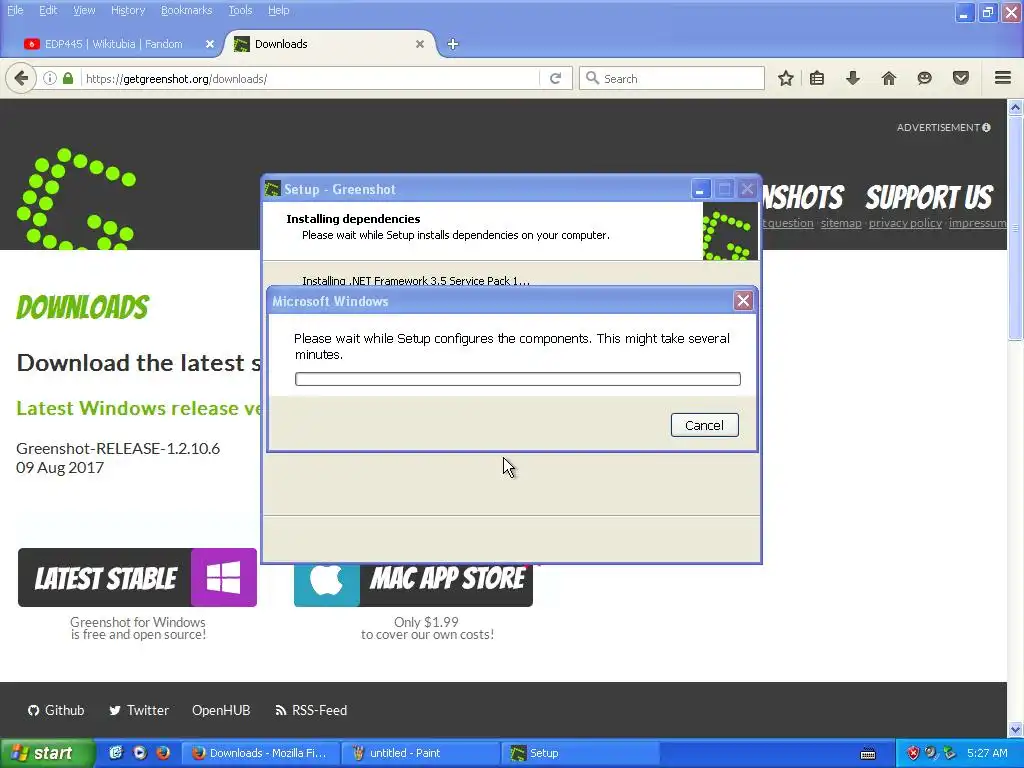
Task: Open the Downloads arrow icon in toolbar
Action: [x=853, y=78]
